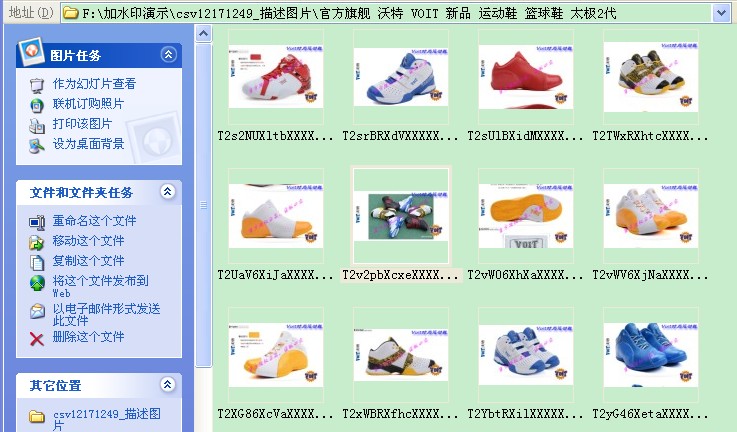
Task: Click the red X delete file icon
Action: tap(37, 338)
